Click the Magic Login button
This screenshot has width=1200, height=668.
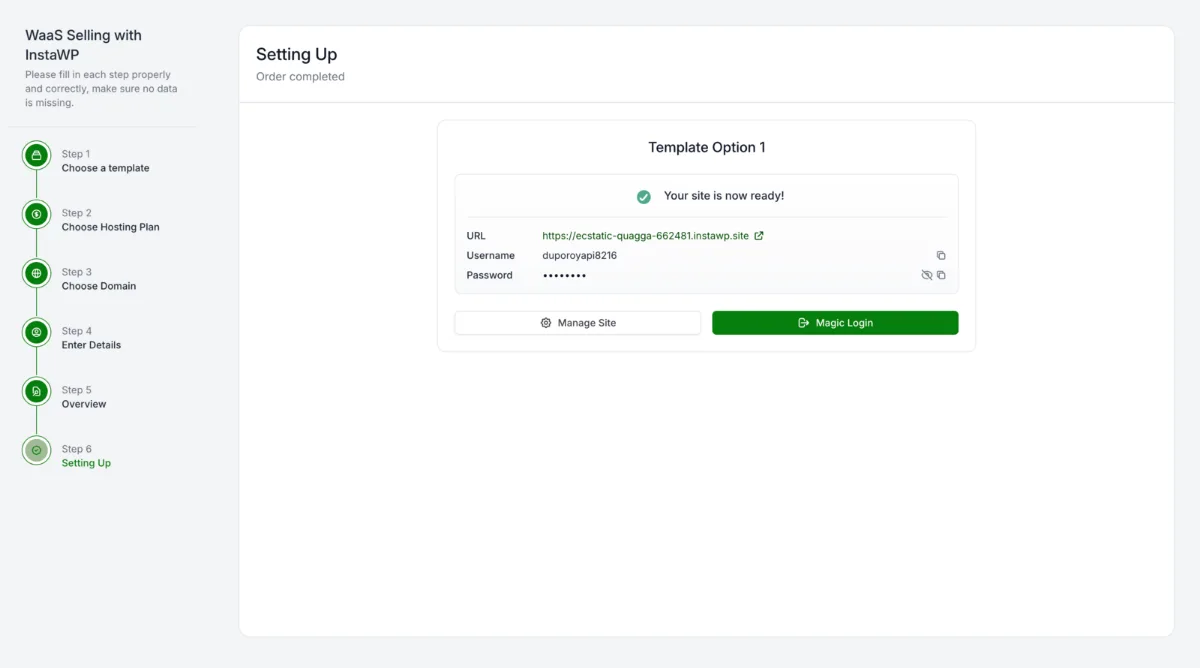tap(835, 323)
